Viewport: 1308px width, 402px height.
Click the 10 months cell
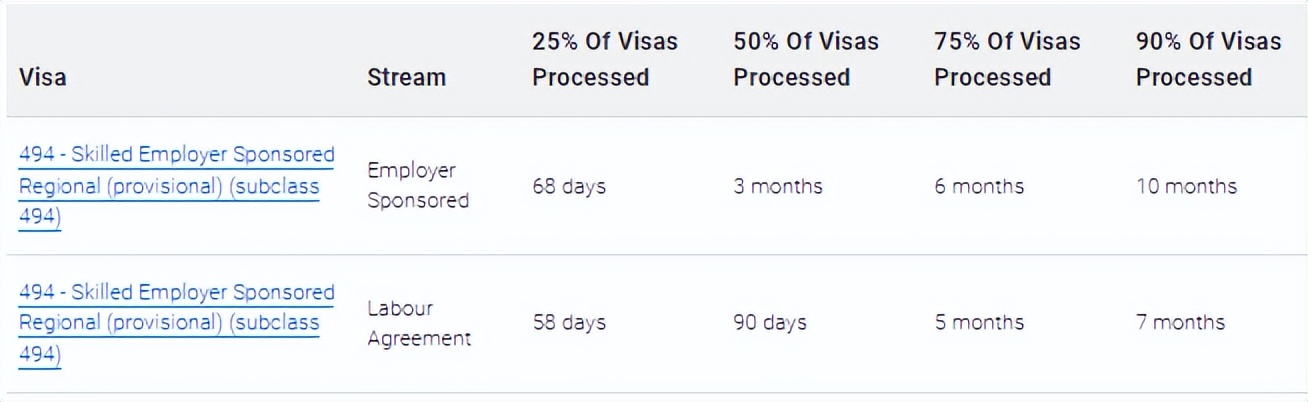(1187, 187)
